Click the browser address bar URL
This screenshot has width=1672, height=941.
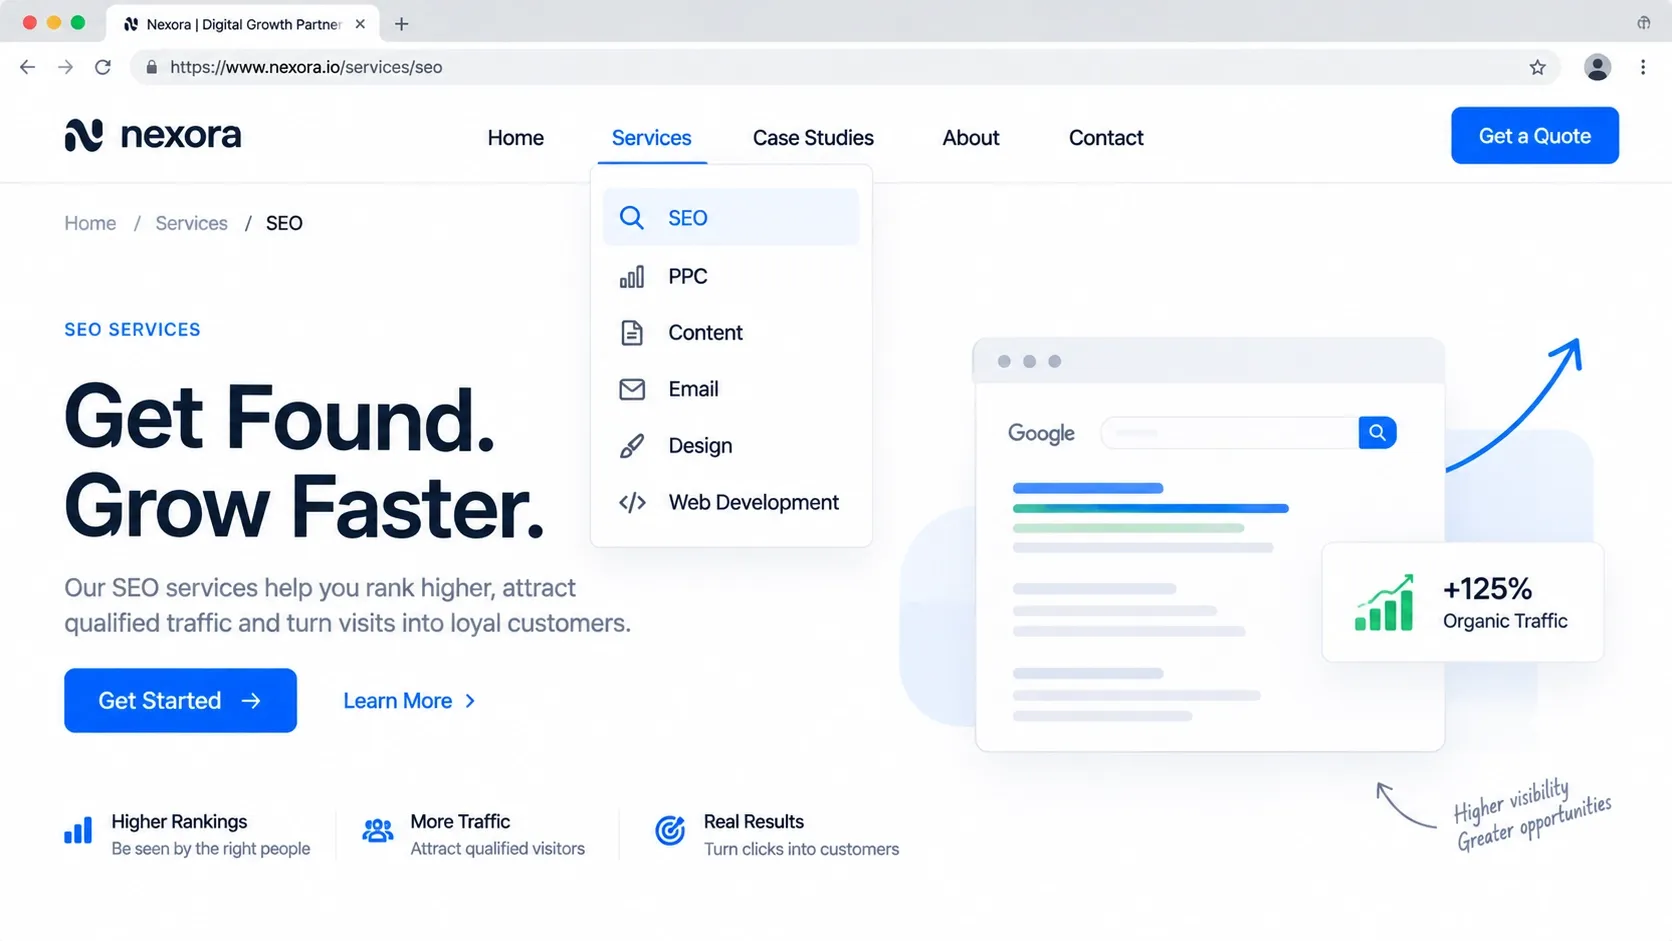point(306,67)
